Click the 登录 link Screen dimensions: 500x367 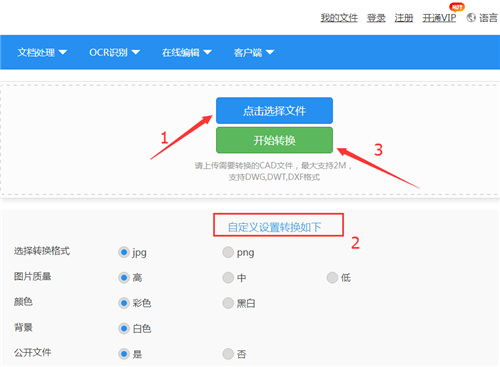click(376, 18)
